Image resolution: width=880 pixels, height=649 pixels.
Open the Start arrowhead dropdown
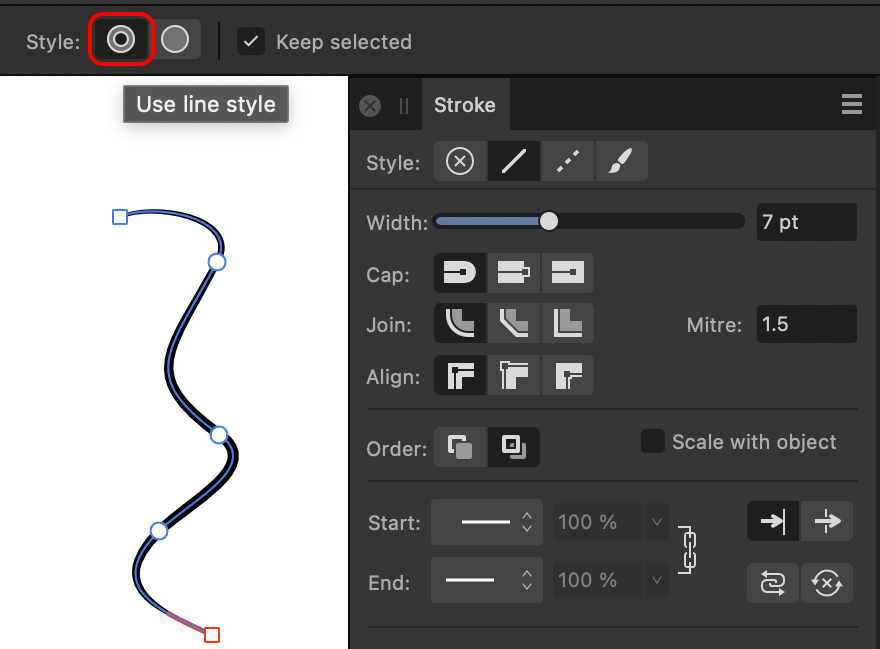(526, 521)
